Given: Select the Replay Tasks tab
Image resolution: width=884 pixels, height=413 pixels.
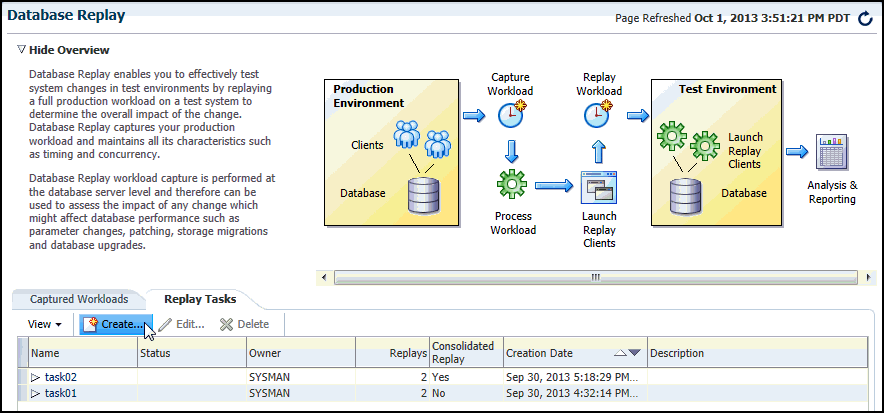Looking at the screenshot, I should coord(200,299).
